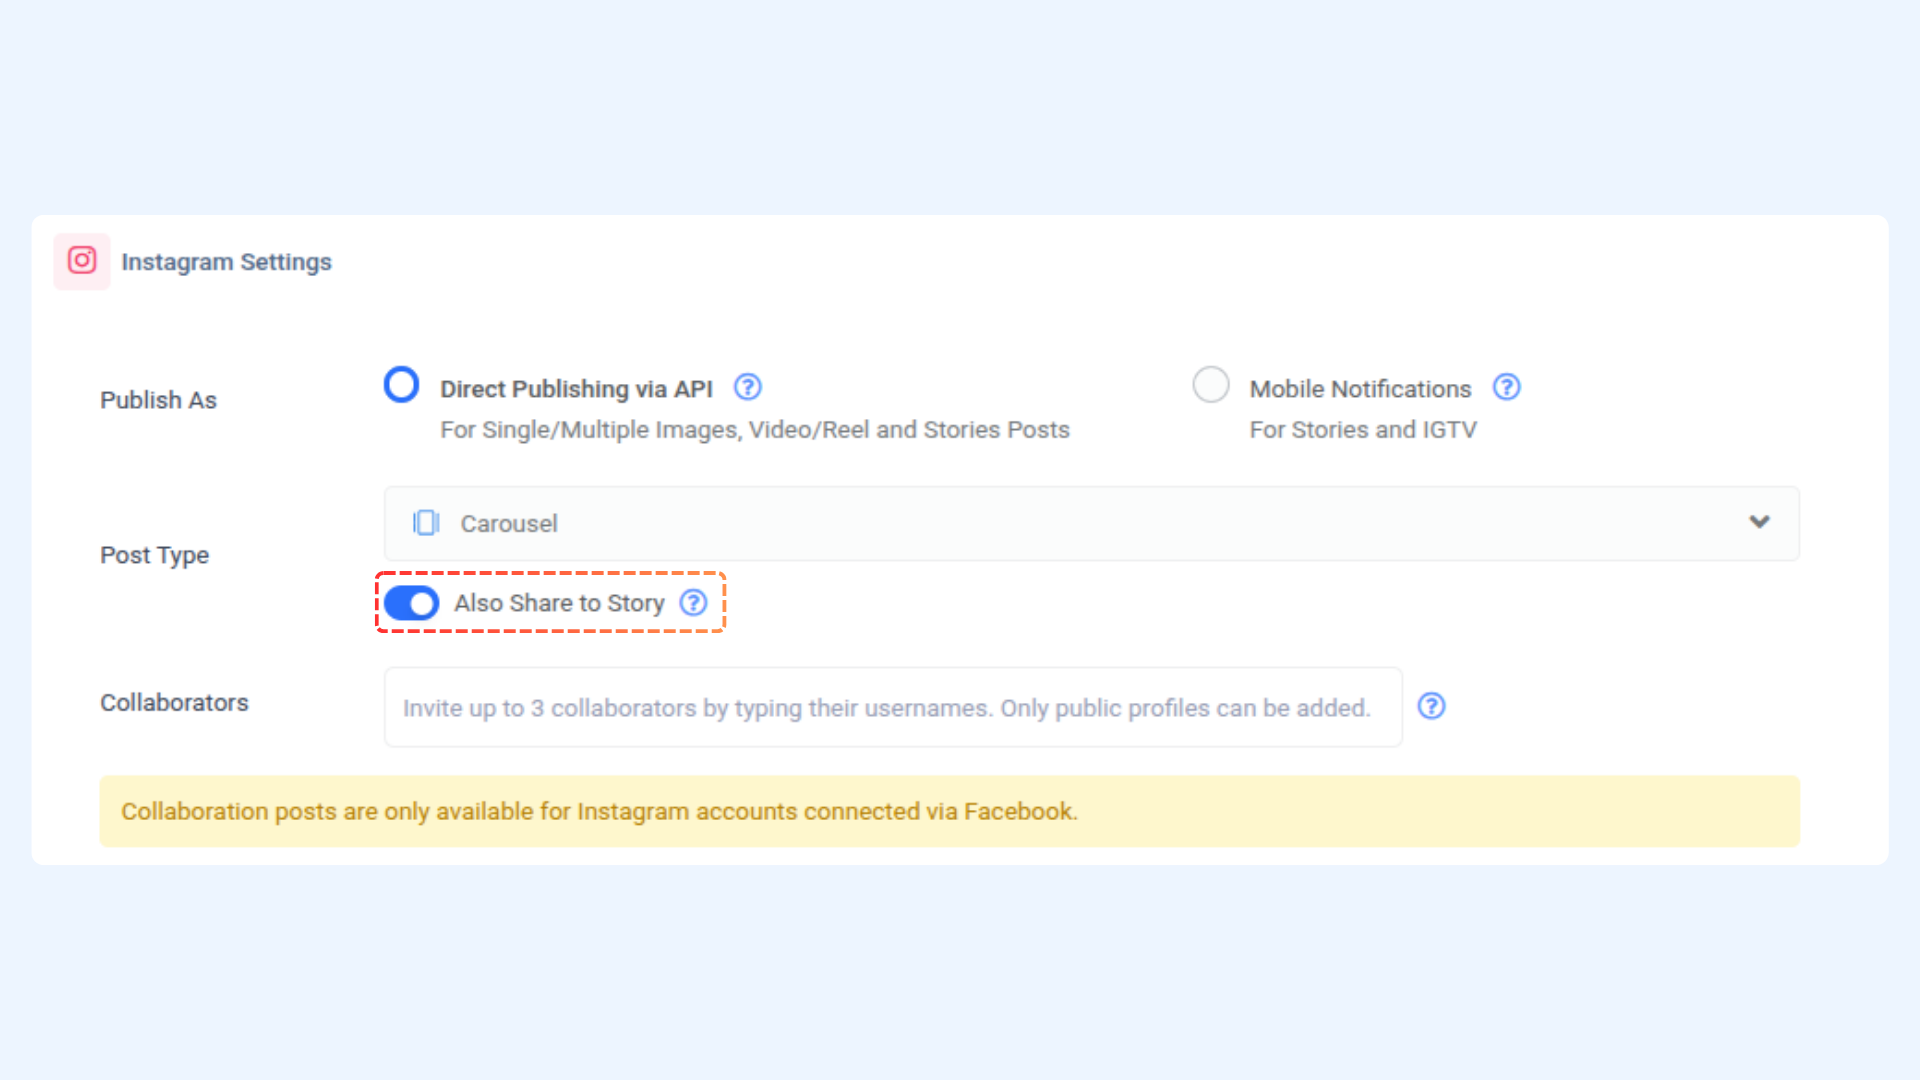
Task: Click the 'Collaborators' field label
Action: 174,703
